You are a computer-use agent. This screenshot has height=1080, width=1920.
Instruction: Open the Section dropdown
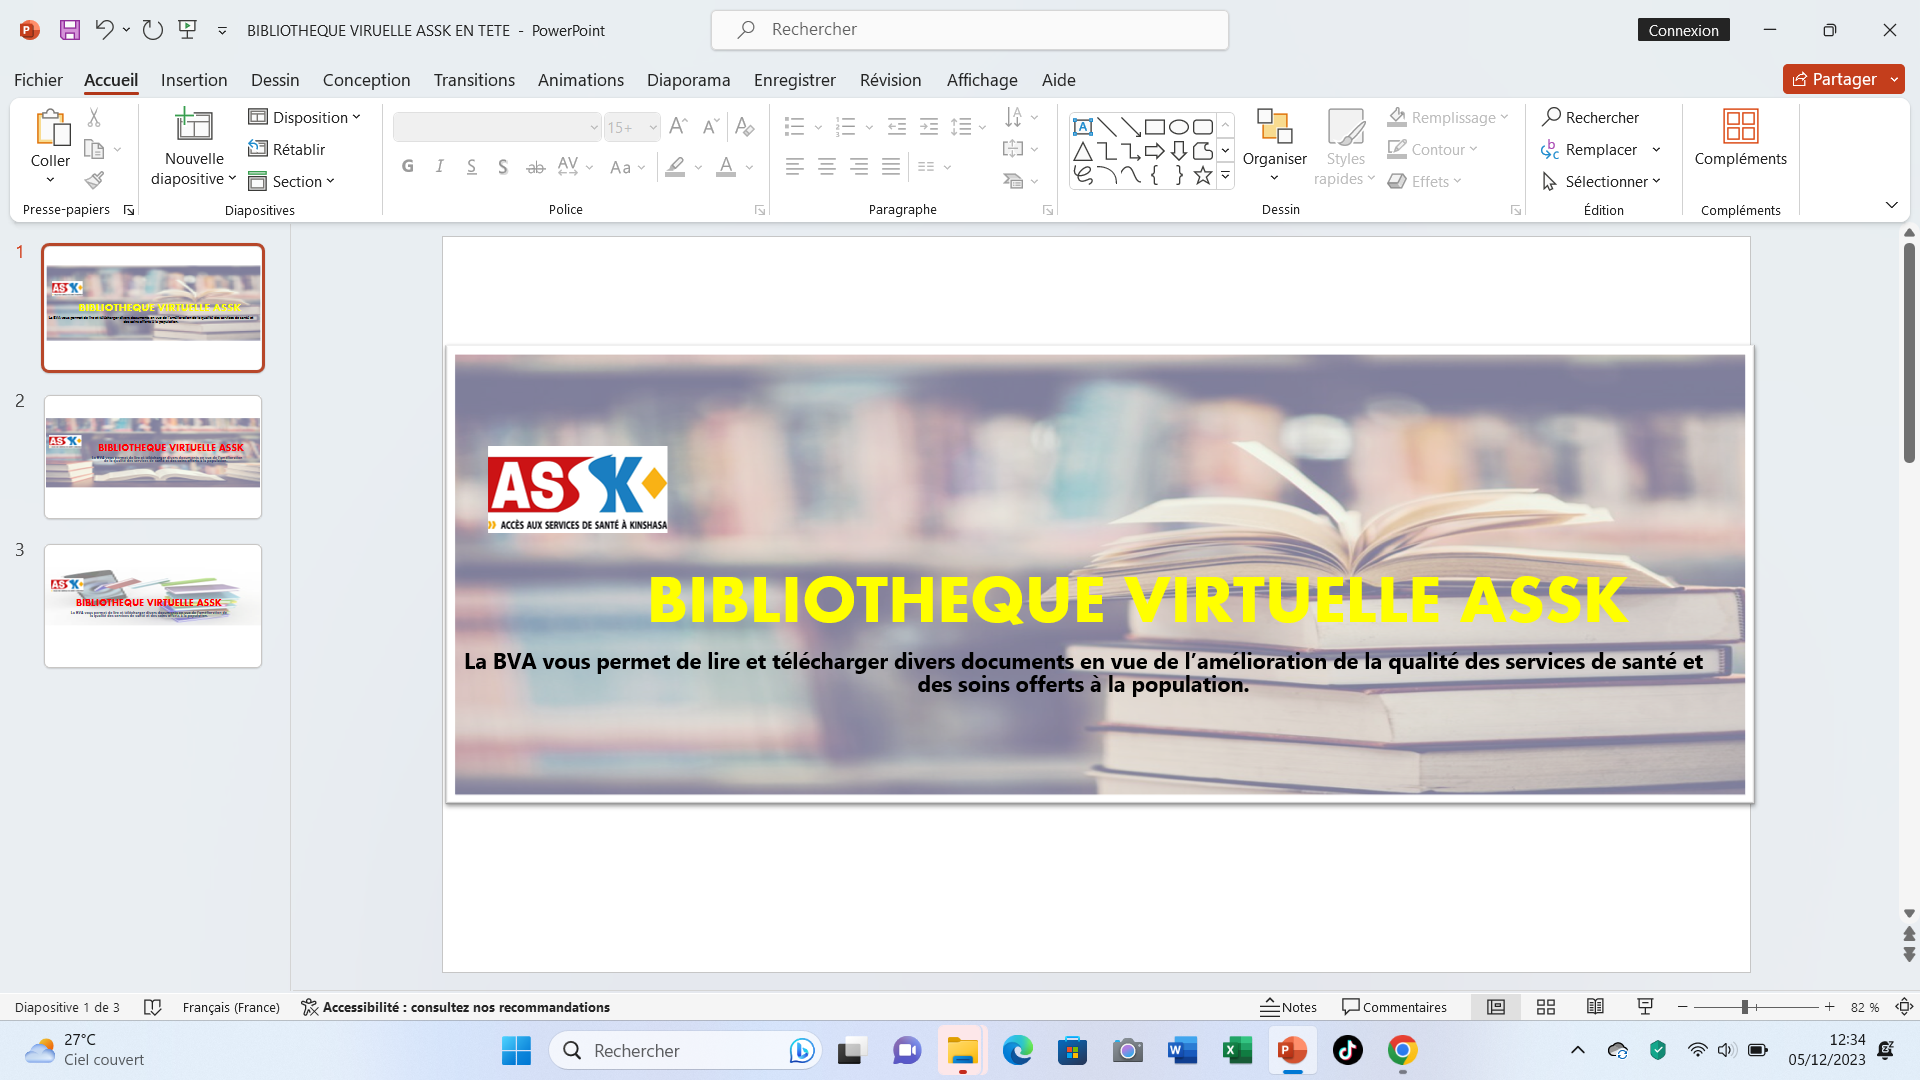click(x=291, y=181)
